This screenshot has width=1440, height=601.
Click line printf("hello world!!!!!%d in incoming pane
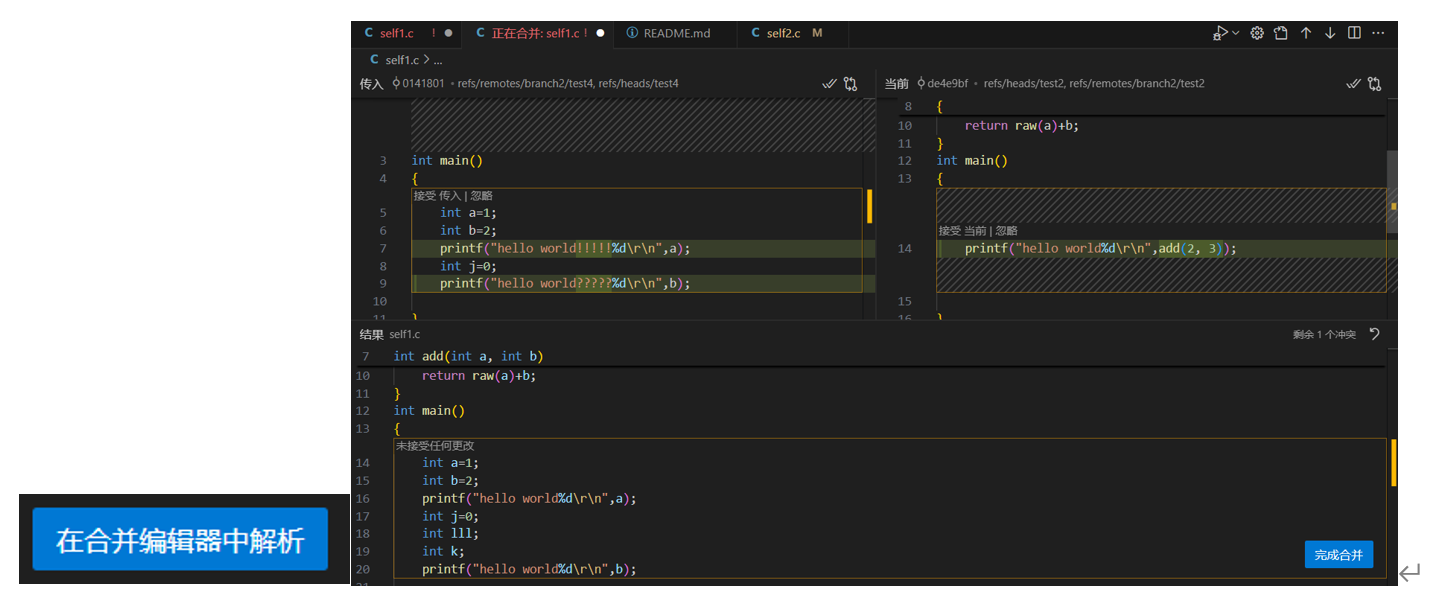565,248
